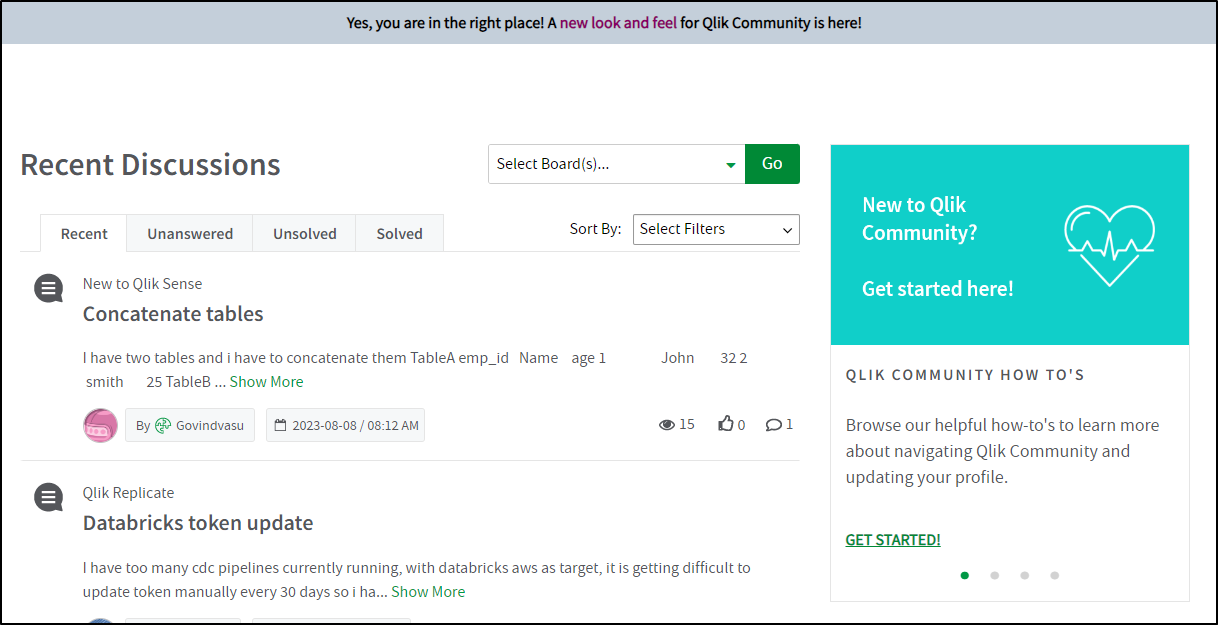Switch to the Unsolved tab
Screen dimensions: 1218x625
pos(305,233)
